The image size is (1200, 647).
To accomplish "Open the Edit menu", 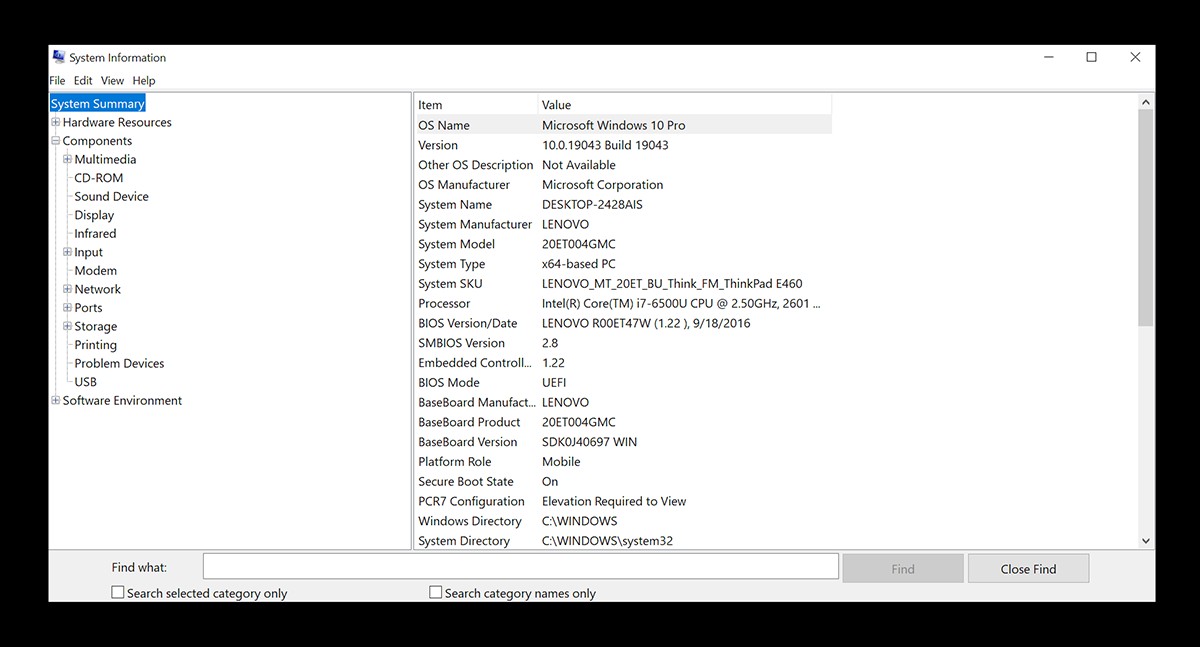I will point(83,80).
